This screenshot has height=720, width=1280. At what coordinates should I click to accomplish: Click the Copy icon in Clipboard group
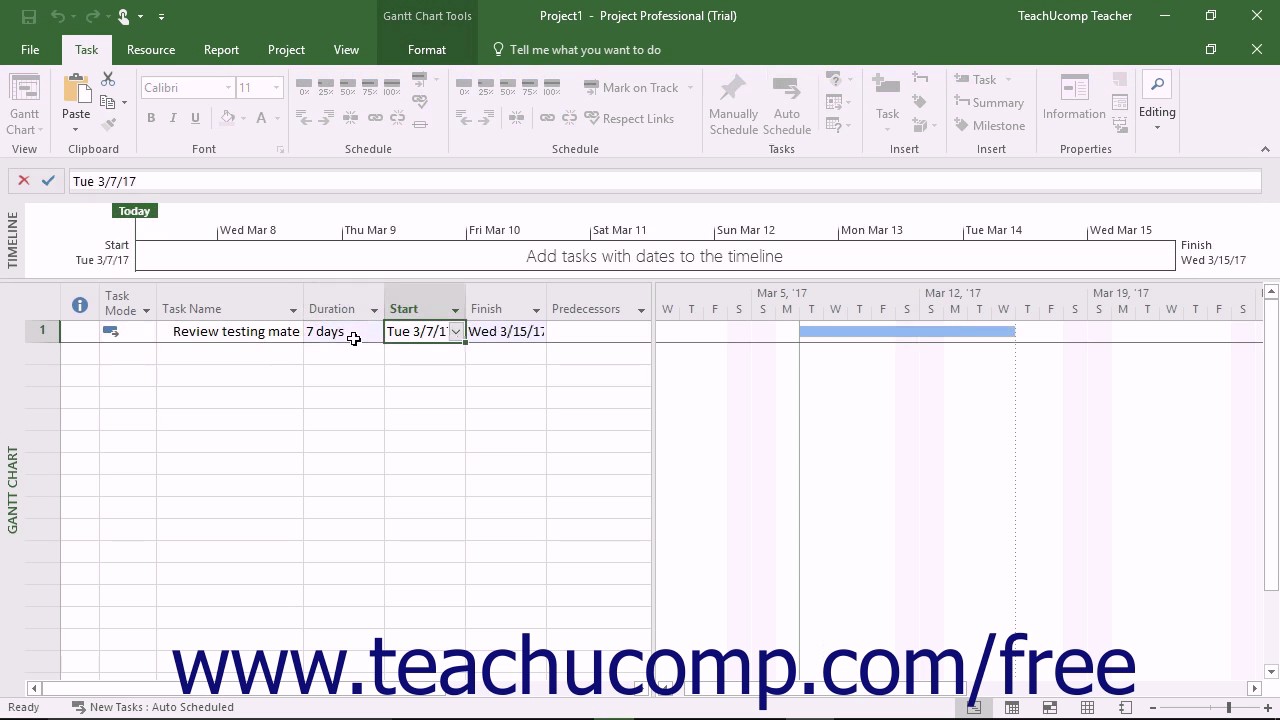click(108, 102)
